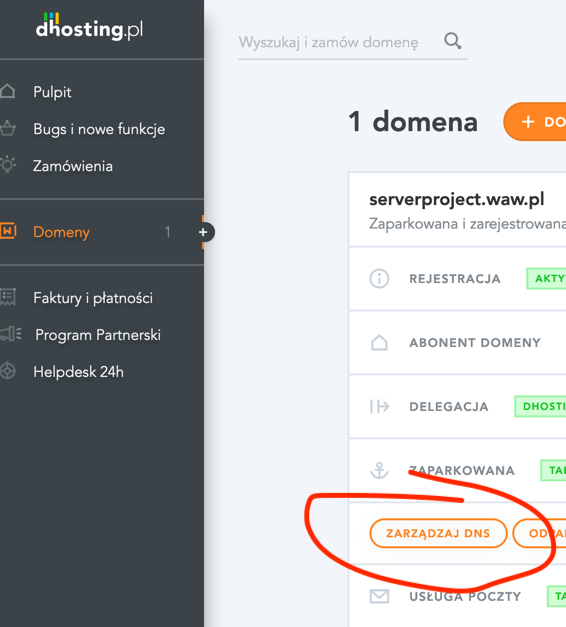This screenshot has width=566, height=627.
Task: Click the house icon beside Abonent domeny
Action: [379, 342]
